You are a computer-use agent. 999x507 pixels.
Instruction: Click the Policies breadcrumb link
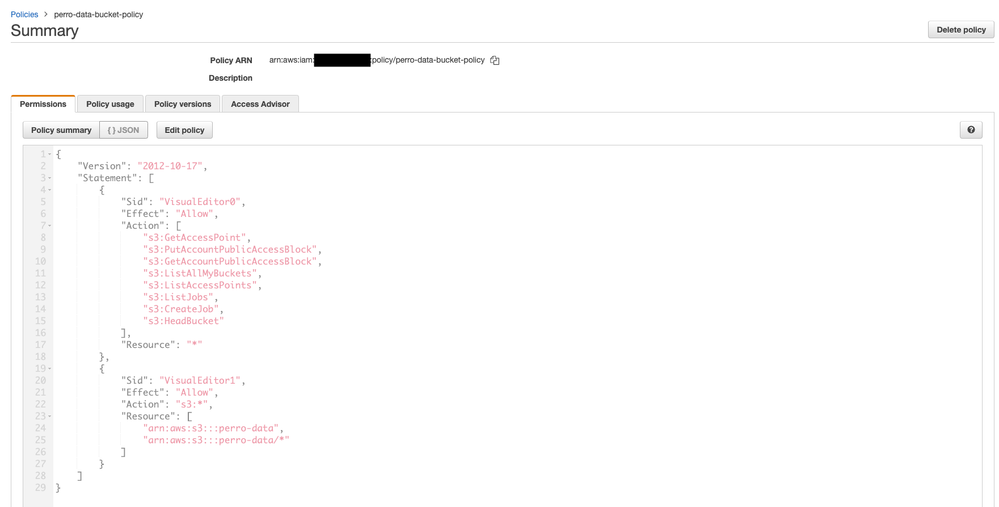point(24,14)
